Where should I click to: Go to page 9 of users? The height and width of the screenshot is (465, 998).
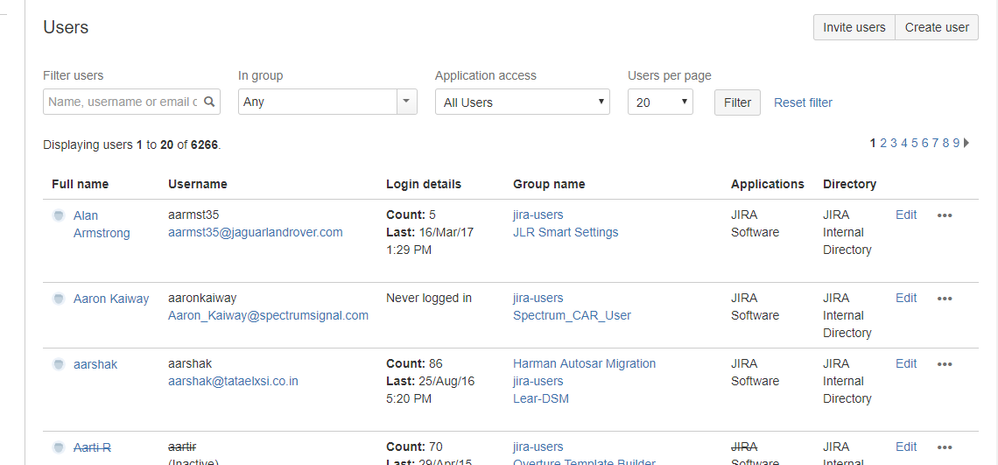coord(956,143)
